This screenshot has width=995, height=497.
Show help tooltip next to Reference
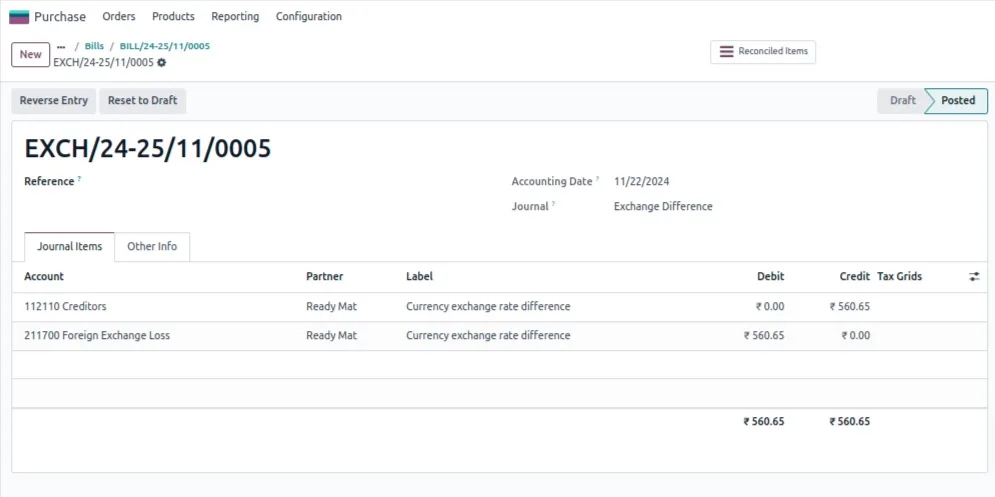tap(79, 180)
